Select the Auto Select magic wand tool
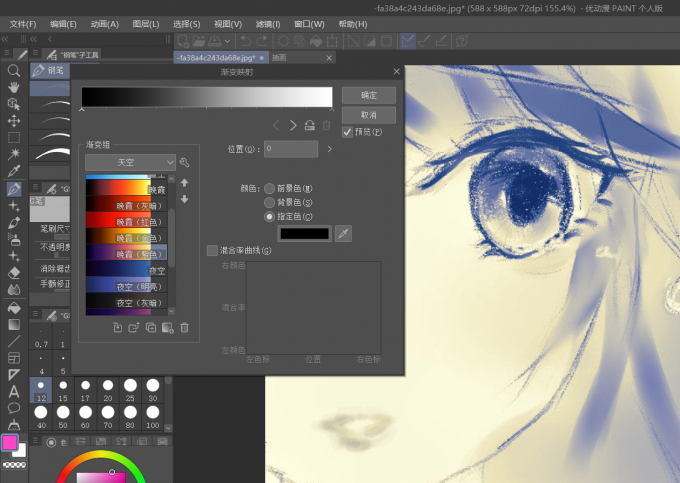 [x=14, y=154]
